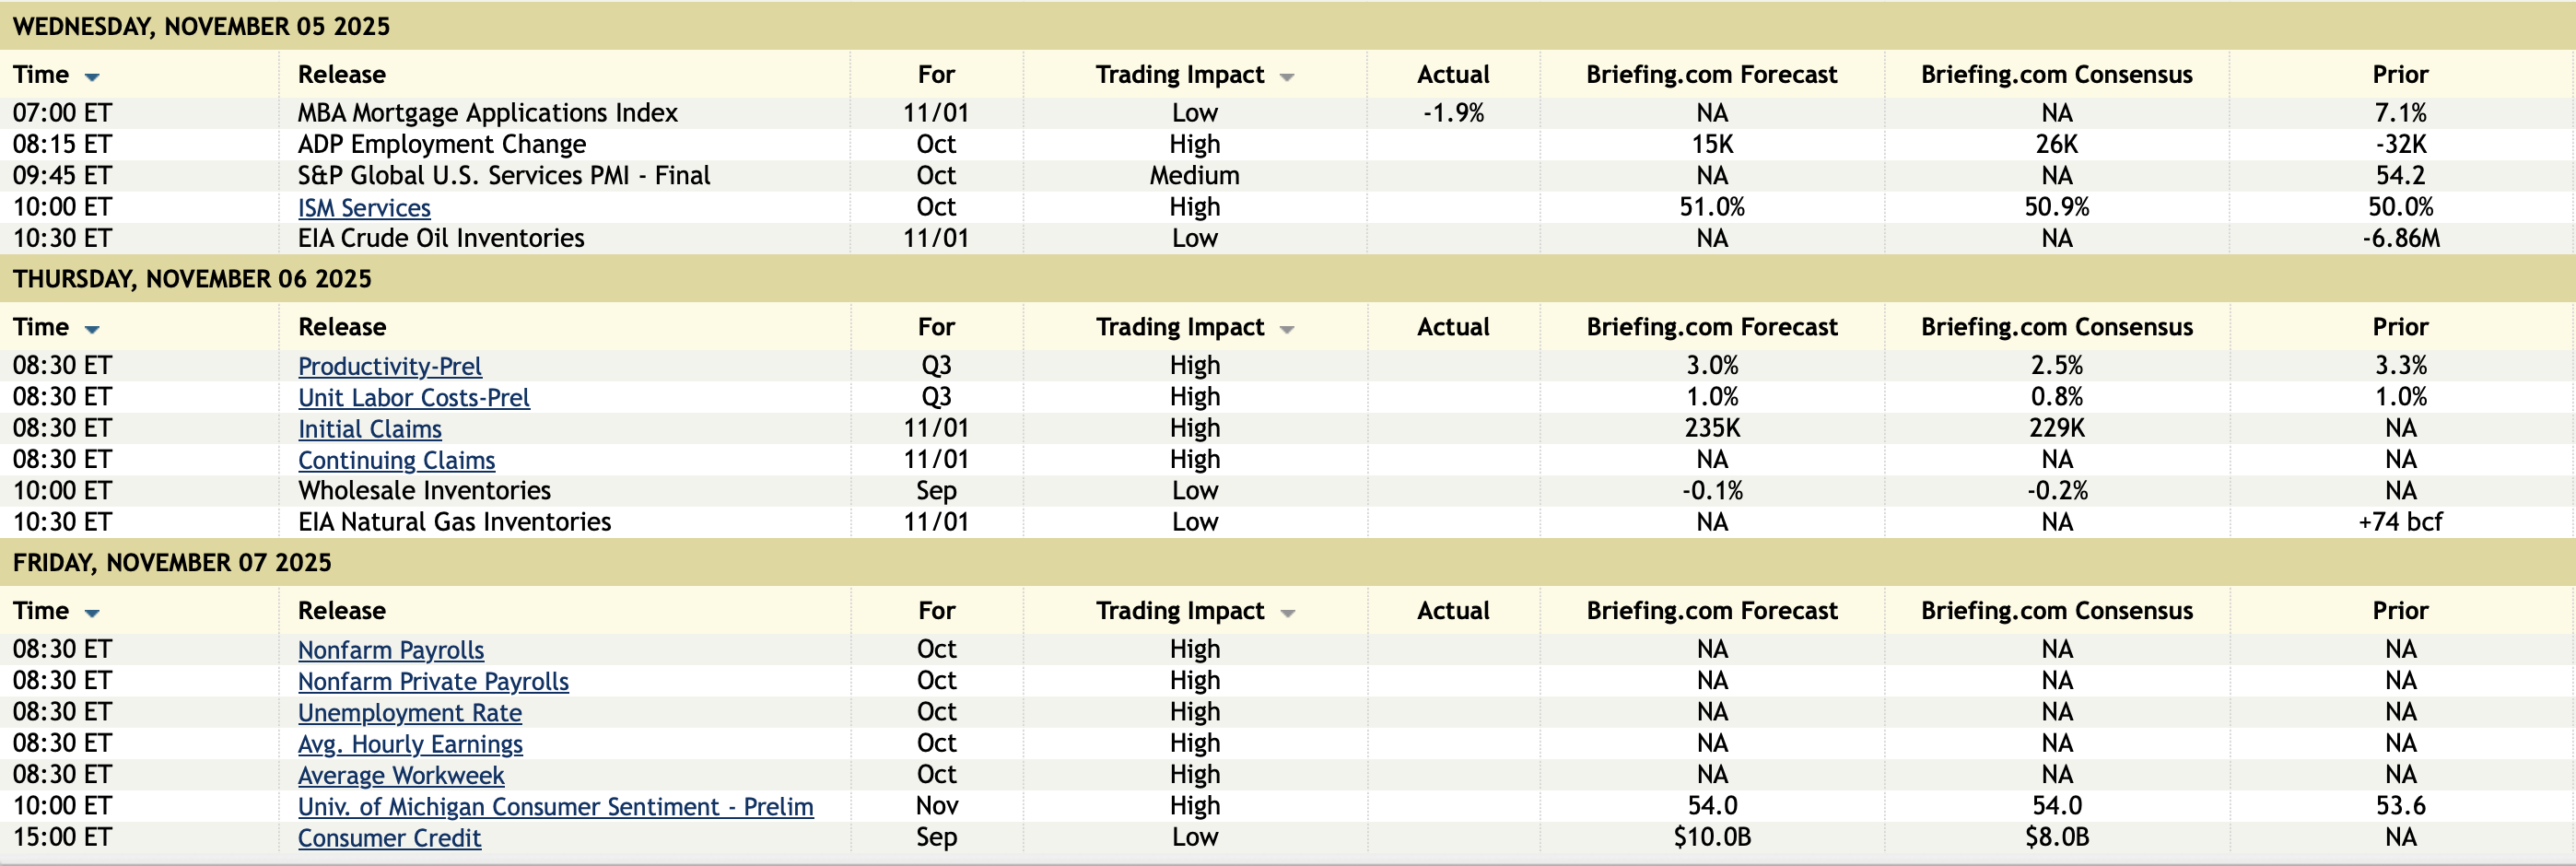Click the Nonfarm Private Payrolls link

pos(433,681)
